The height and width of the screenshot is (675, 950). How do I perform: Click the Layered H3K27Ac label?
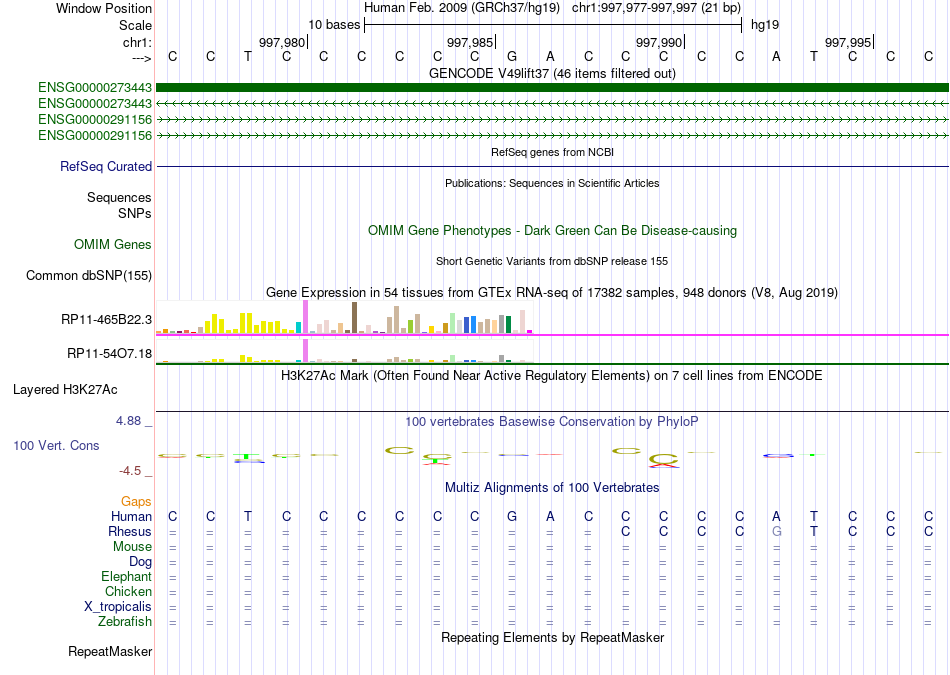(65, 390)
